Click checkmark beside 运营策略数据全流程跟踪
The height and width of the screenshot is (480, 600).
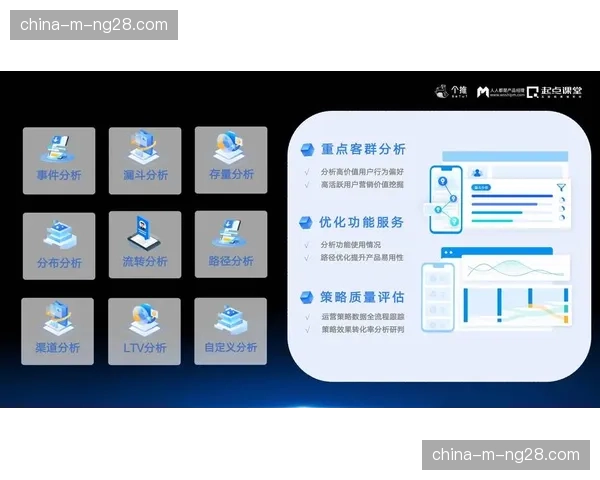coord(307,316)
